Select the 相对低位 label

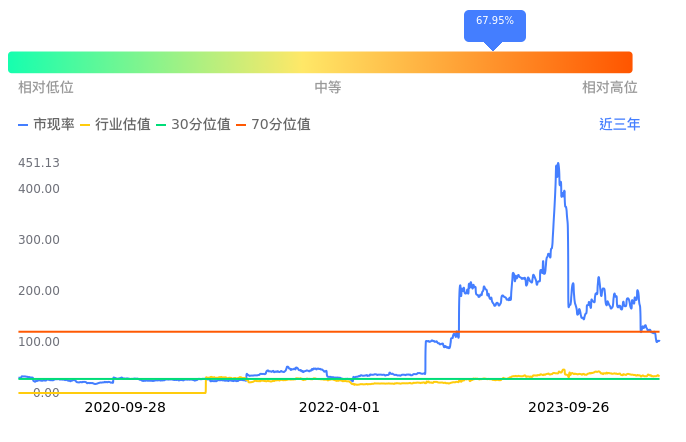click(46, 88)
